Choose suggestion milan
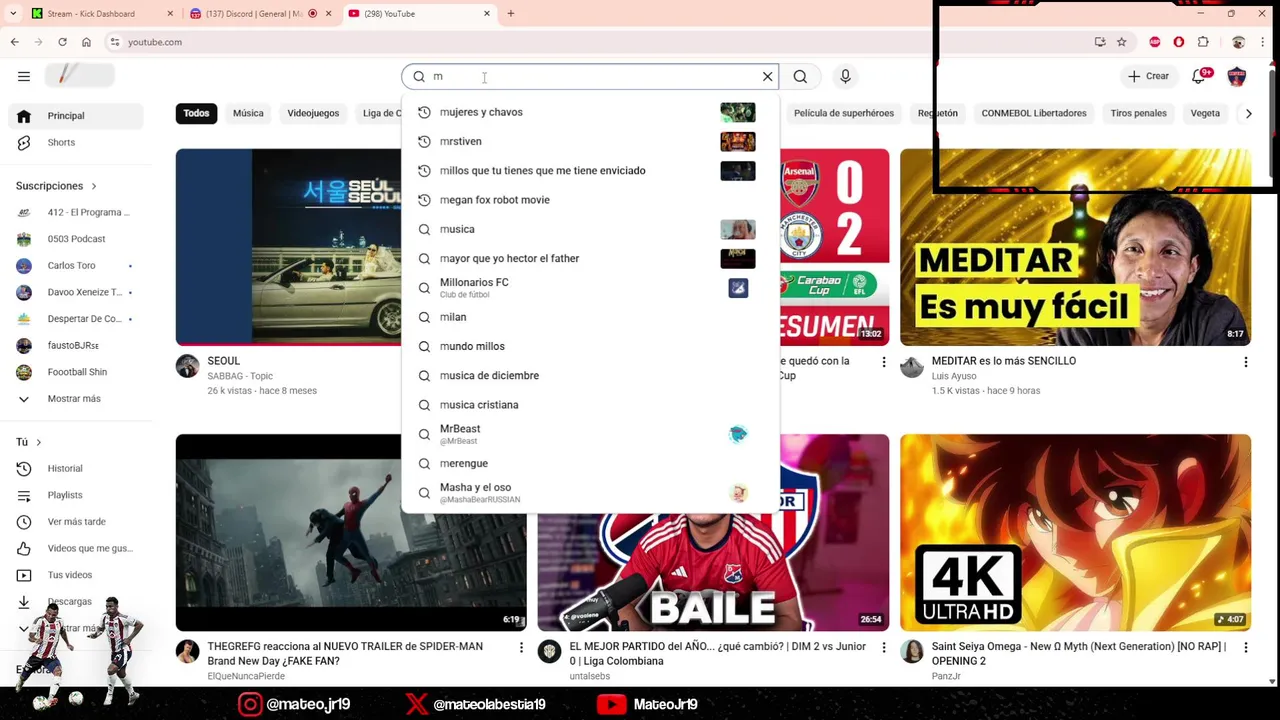The width and height of the screenshot is (1280, 720). (590, 317)
